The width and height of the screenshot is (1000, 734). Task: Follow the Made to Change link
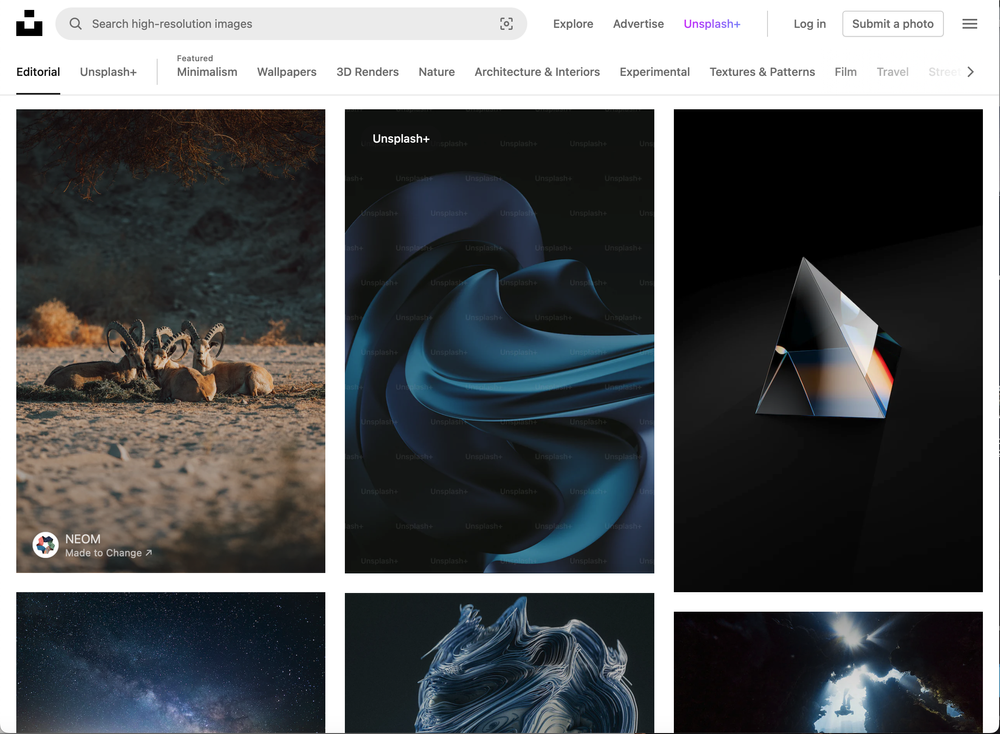(x=108, y=553)
